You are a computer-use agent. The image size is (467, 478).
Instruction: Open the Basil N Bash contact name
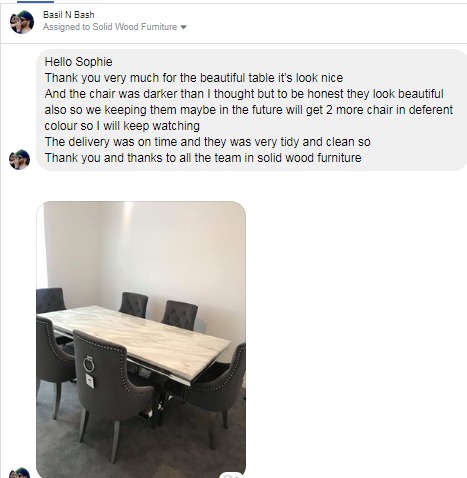coord(69,15)
